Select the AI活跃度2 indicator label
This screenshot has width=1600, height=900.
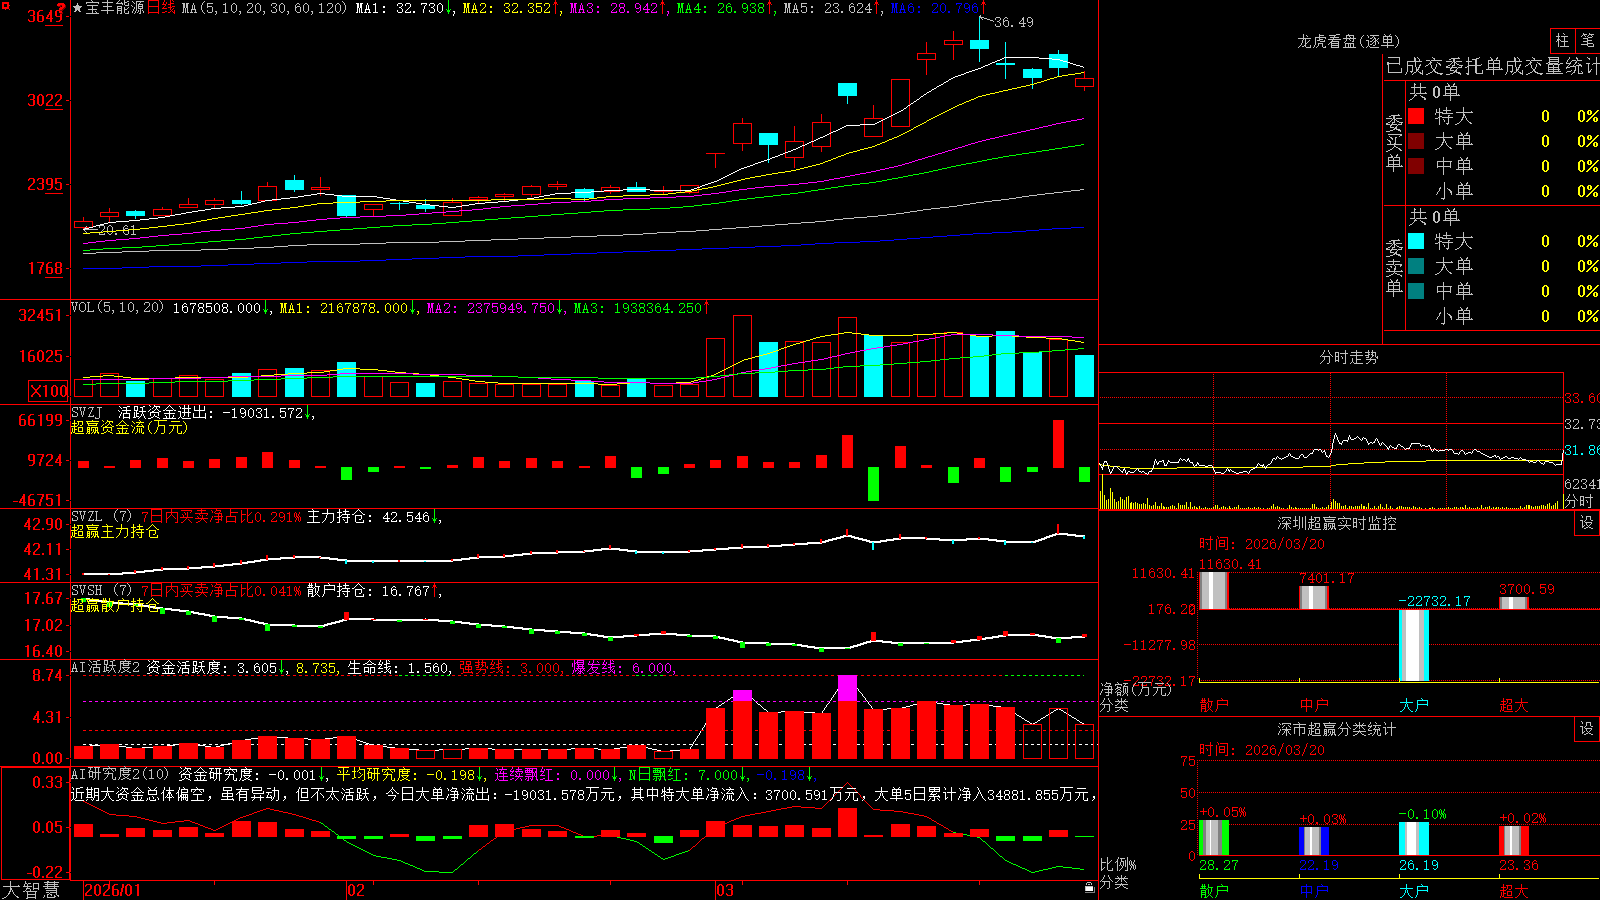[105, 667]
